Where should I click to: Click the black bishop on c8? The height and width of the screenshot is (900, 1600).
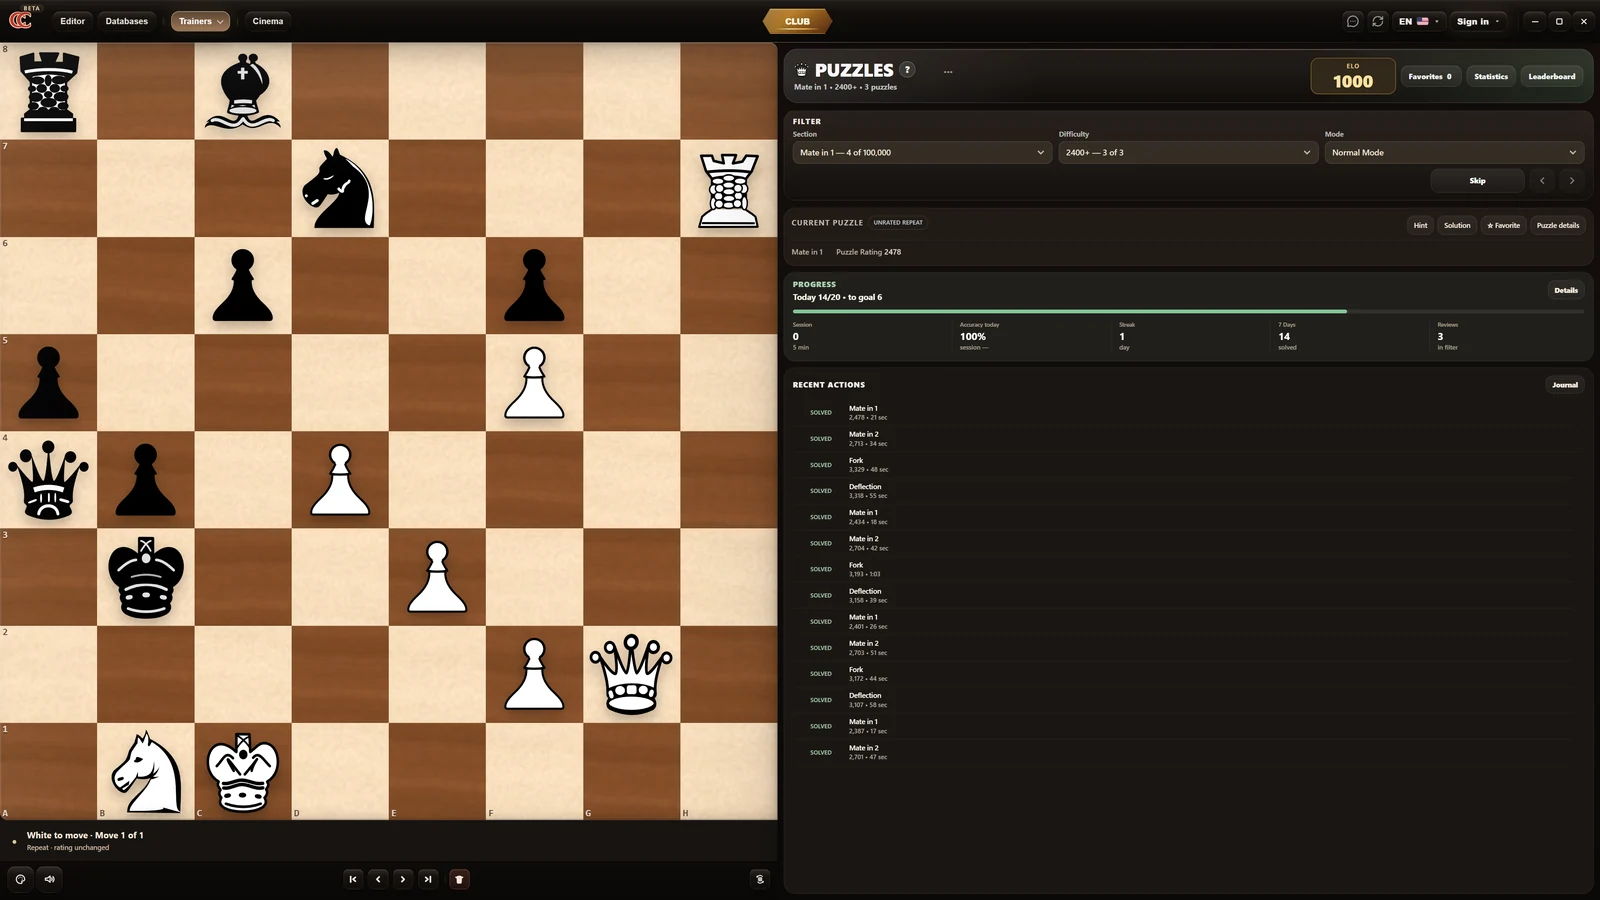tap(243, 92)
